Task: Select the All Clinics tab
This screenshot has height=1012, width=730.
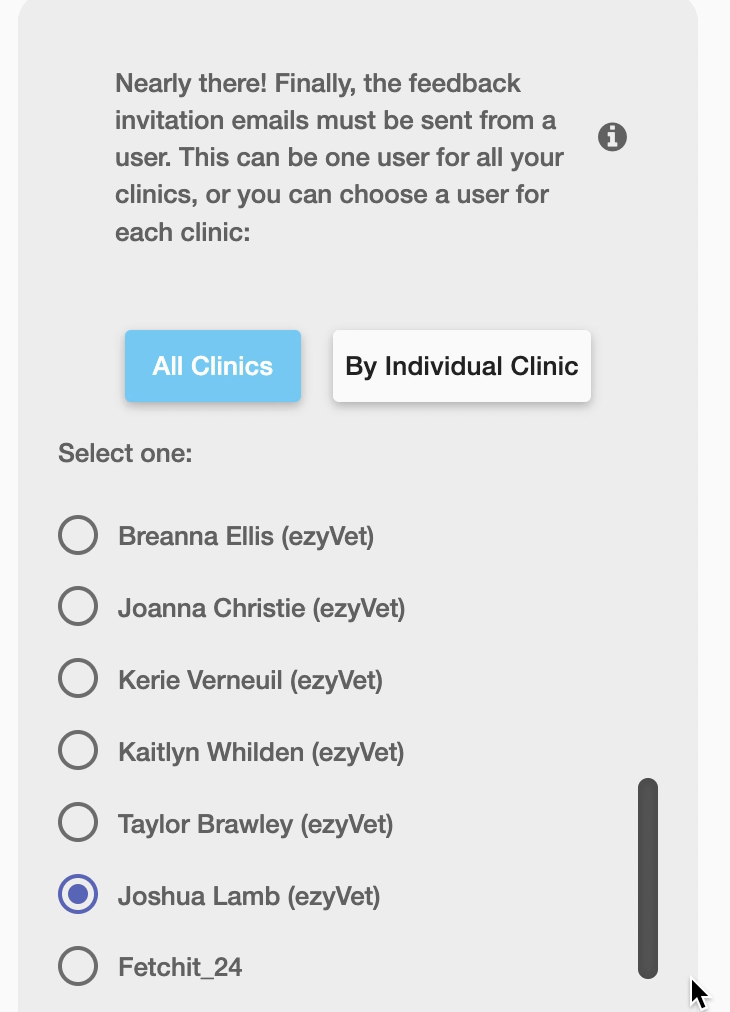Action: [x=213, y=366]
